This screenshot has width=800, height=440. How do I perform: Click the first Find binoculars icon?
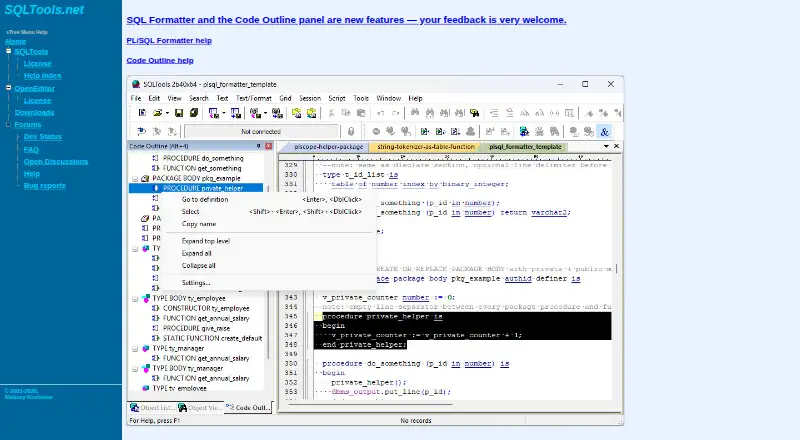(x=415, y=113)
